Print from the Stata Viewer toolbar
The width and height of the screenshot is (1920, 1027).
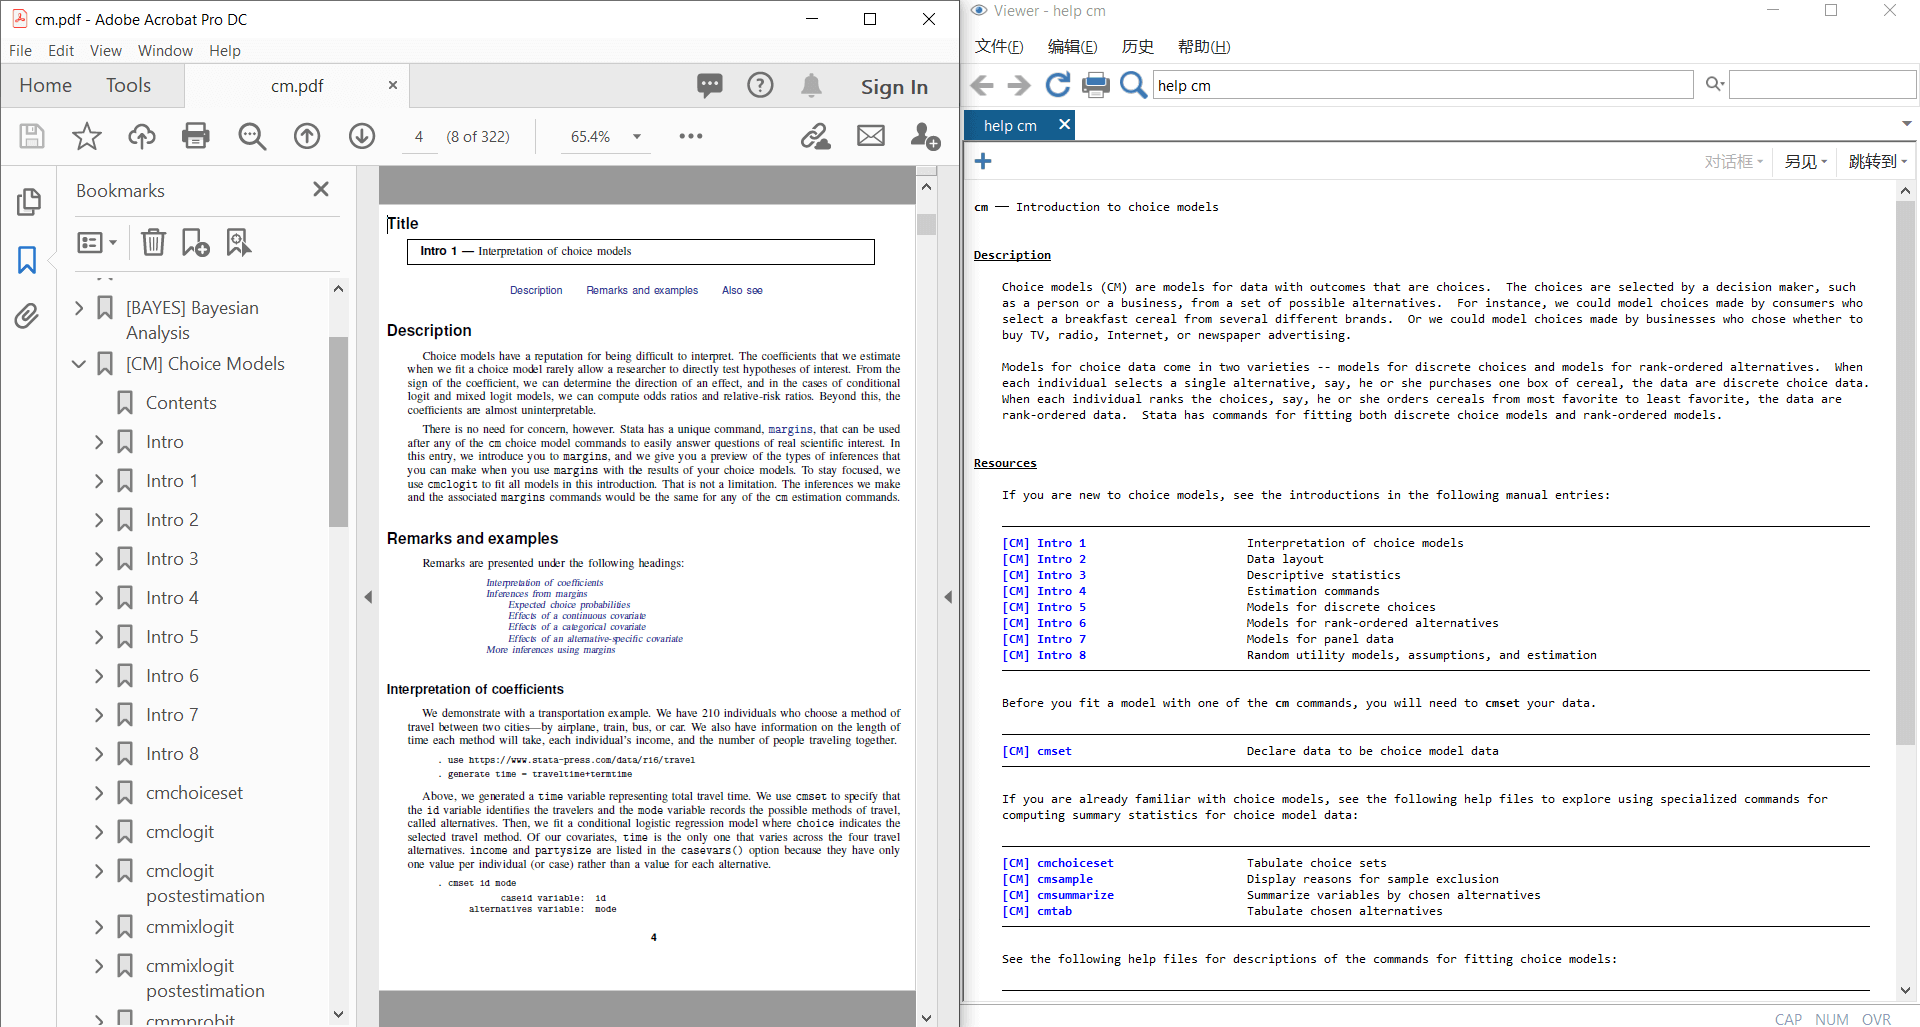1096,86
